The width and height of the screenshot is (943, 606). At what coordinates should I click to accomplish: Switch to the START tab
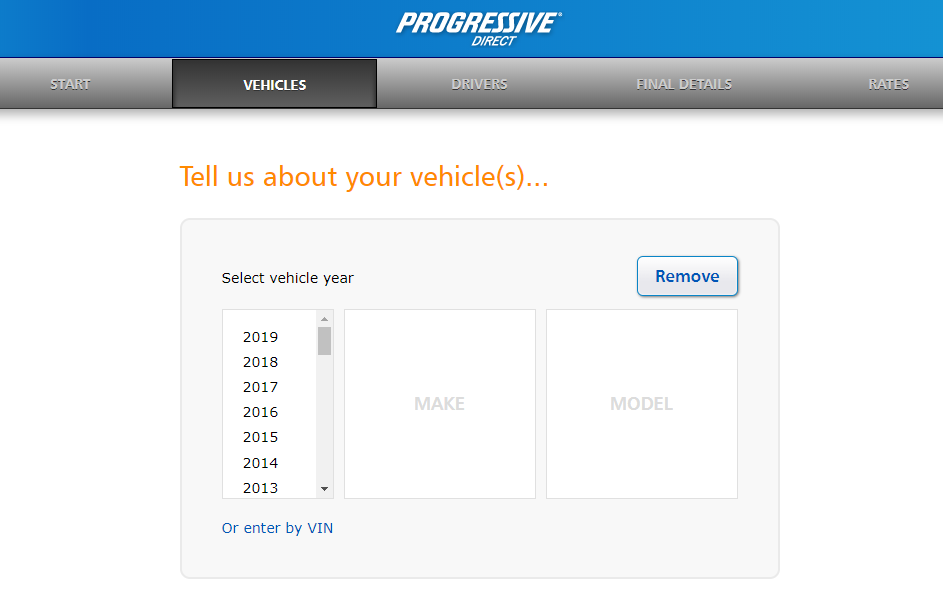click(x=69, y=83)
